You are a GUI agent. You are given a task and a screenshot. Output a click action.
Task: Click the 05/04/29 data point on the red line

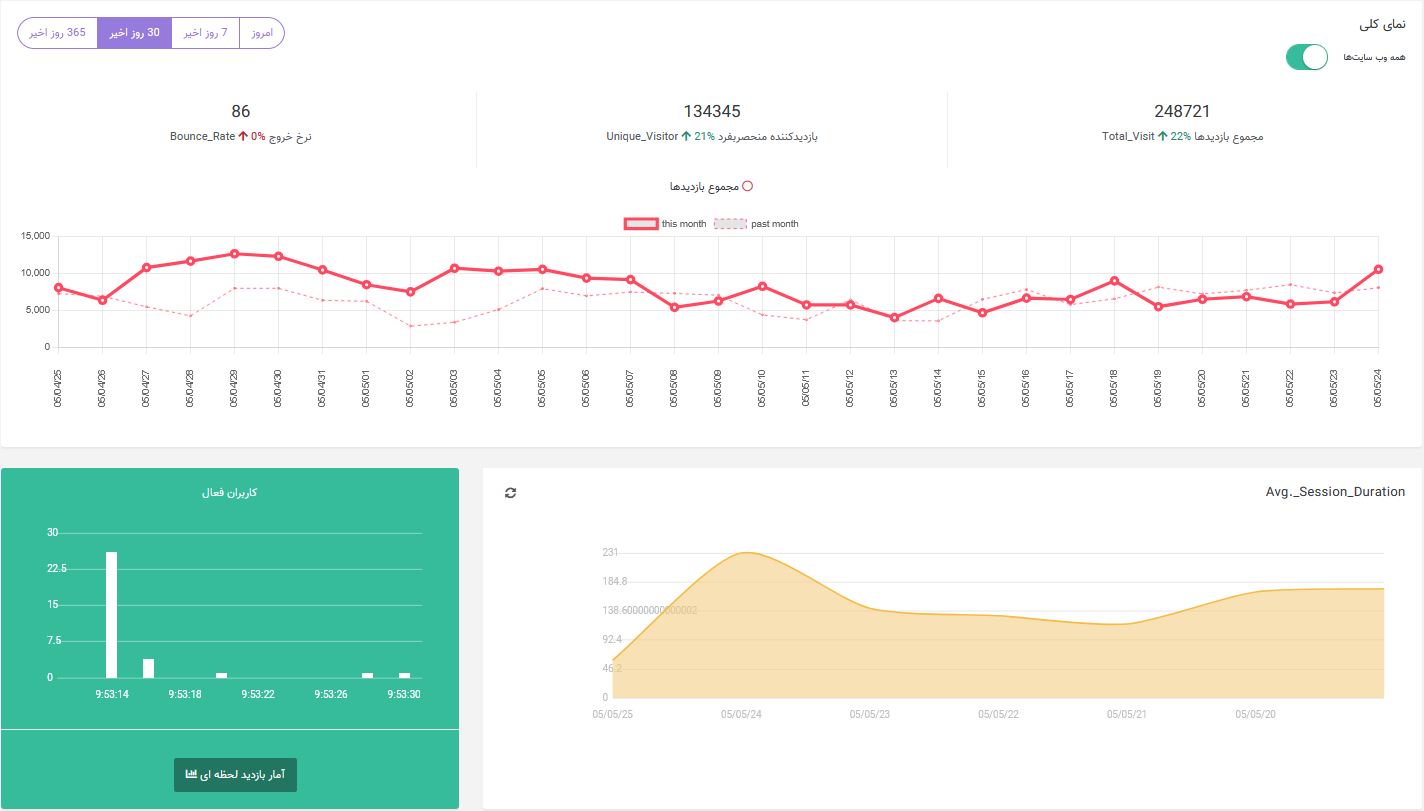click(234, 254)
